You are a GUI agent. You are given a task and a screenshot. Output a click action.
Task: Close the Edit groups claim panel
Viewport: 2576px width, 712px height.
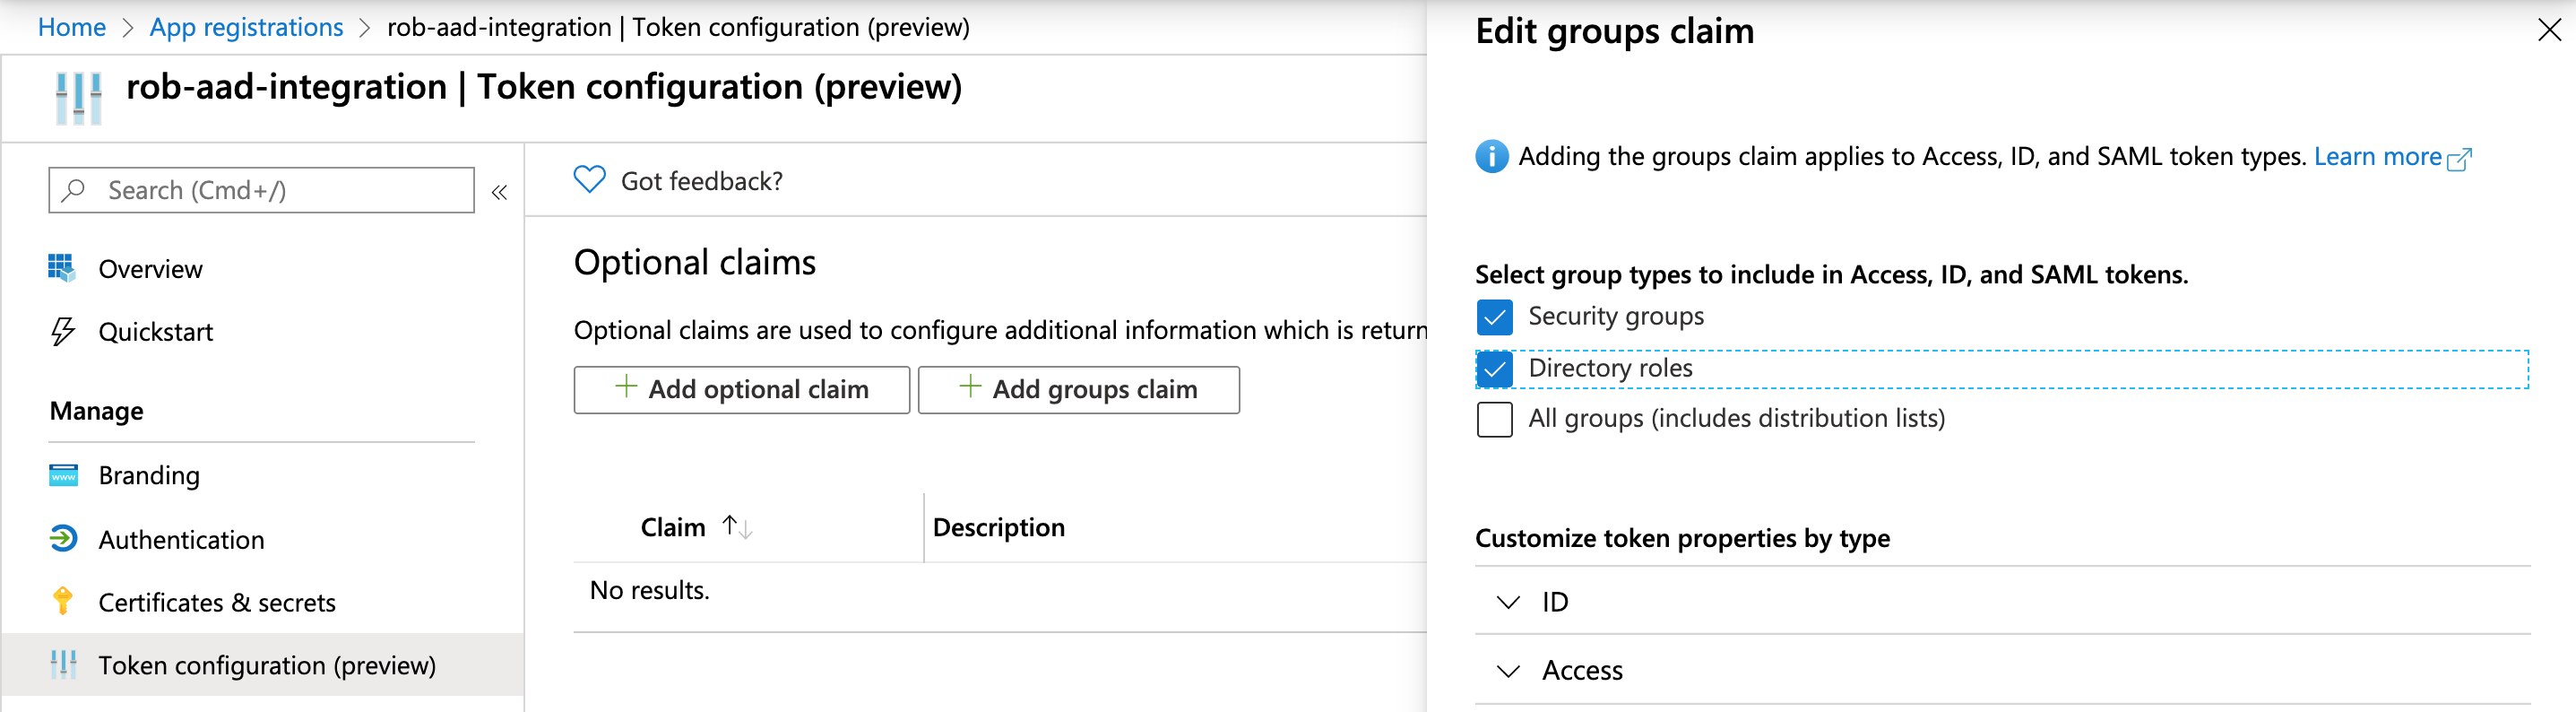(2549, 31)
